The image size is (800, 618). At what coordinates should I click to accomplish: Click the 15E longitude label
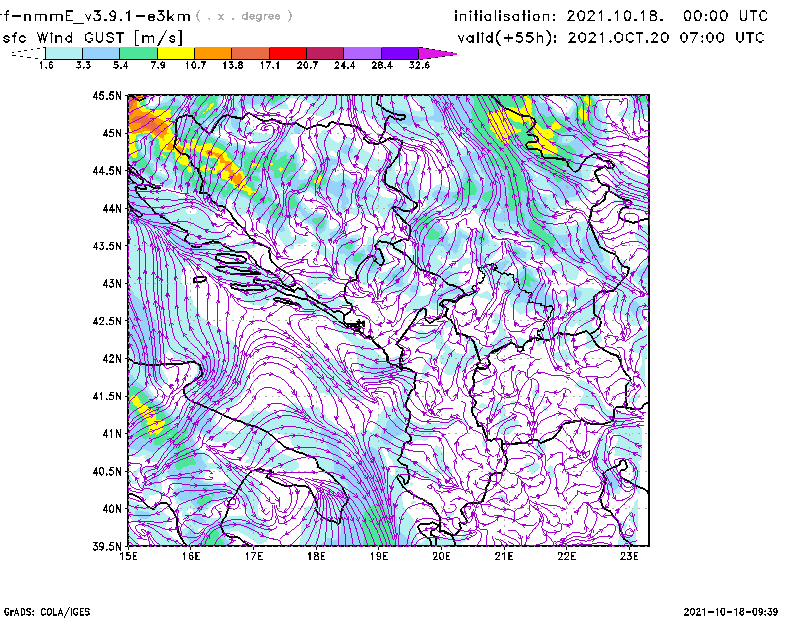(x=128, y=556)
